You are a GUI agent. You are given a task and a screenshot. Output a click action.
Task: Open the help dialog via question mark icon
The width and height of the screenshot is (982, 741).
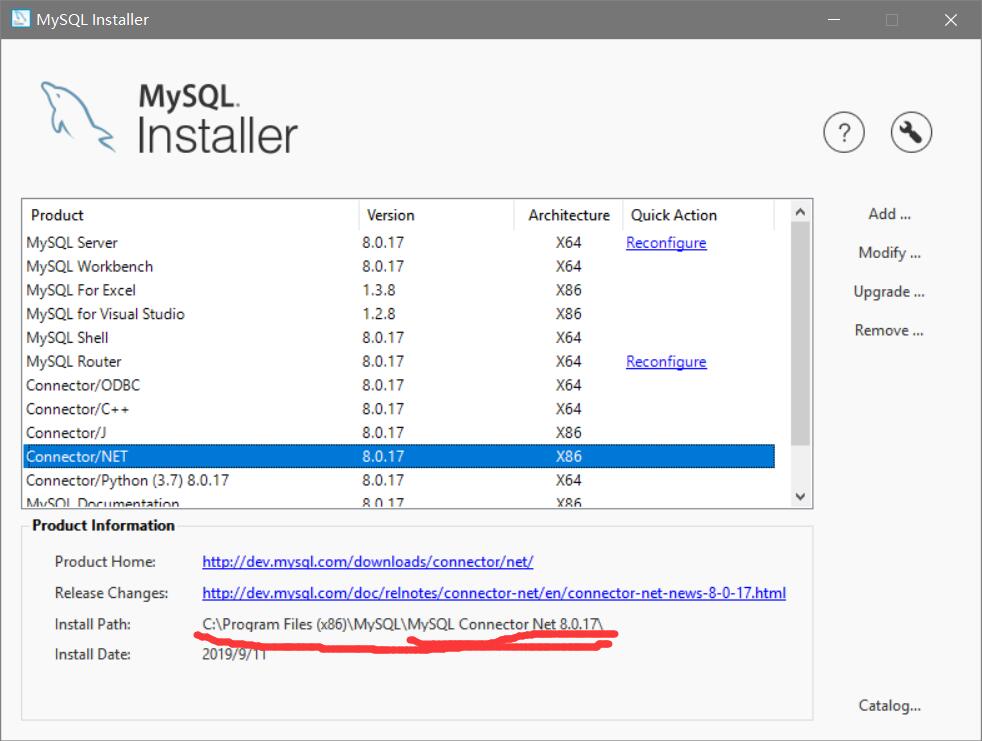(x=843, y=131)
